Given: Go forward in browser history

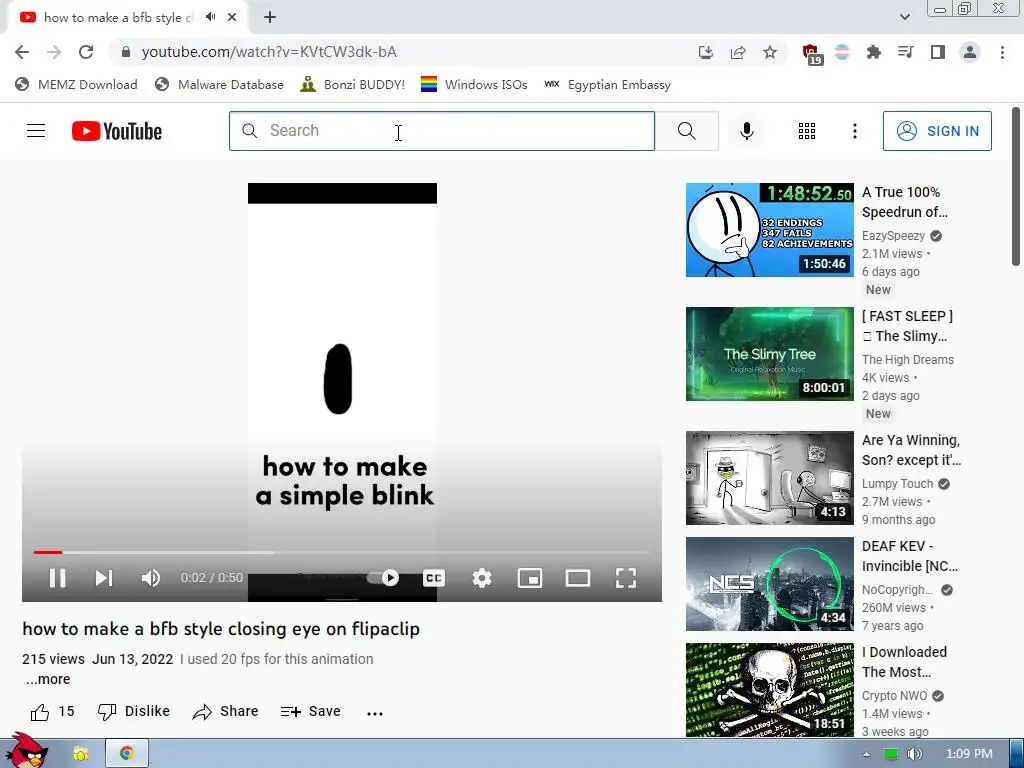Looking at the screenshot, I should click(54, 52).
